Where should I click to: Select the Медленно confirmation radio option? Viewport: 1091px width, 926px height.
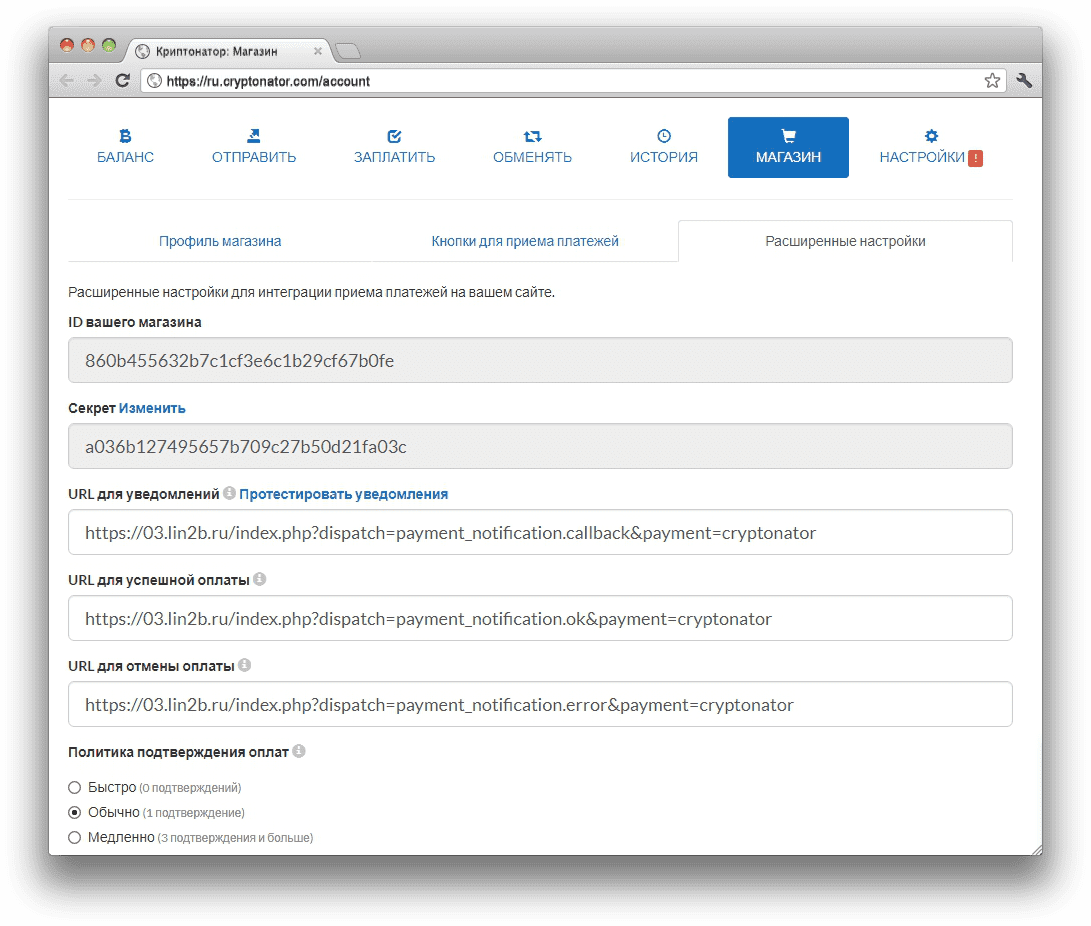[x=74, y=838]
